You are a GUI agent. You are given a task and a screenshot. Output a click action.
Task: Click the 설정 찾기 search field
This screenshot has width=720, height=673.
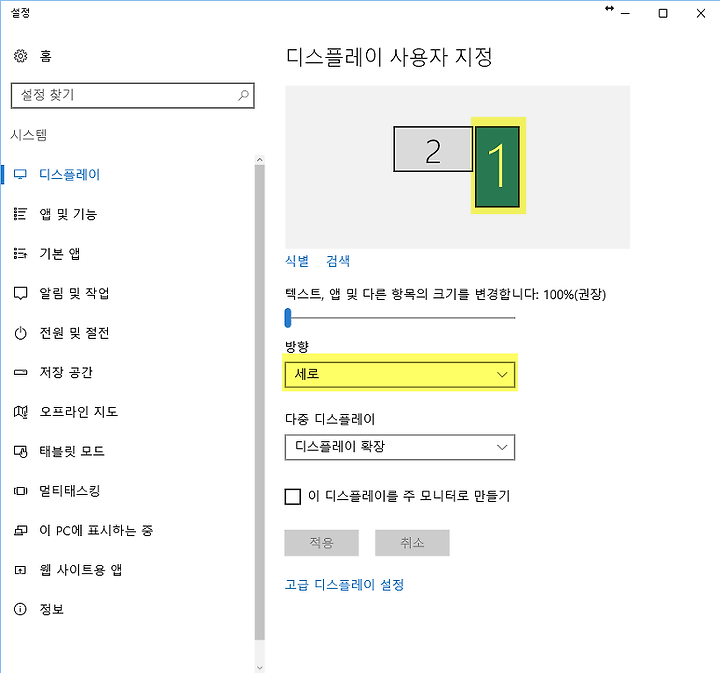pyautogui.click(x=133, y=95)
